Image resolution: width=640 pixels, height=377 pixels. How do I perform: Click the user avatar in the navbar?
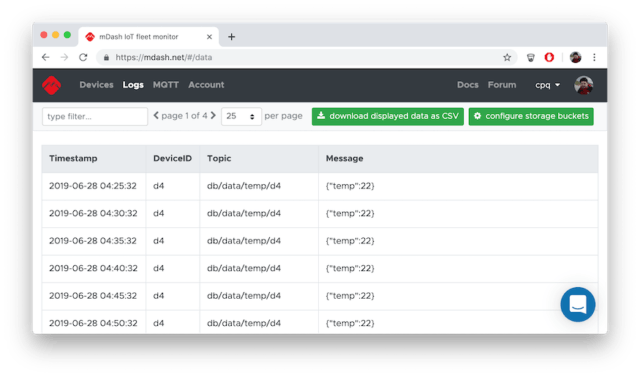click(x=584, y=85)
